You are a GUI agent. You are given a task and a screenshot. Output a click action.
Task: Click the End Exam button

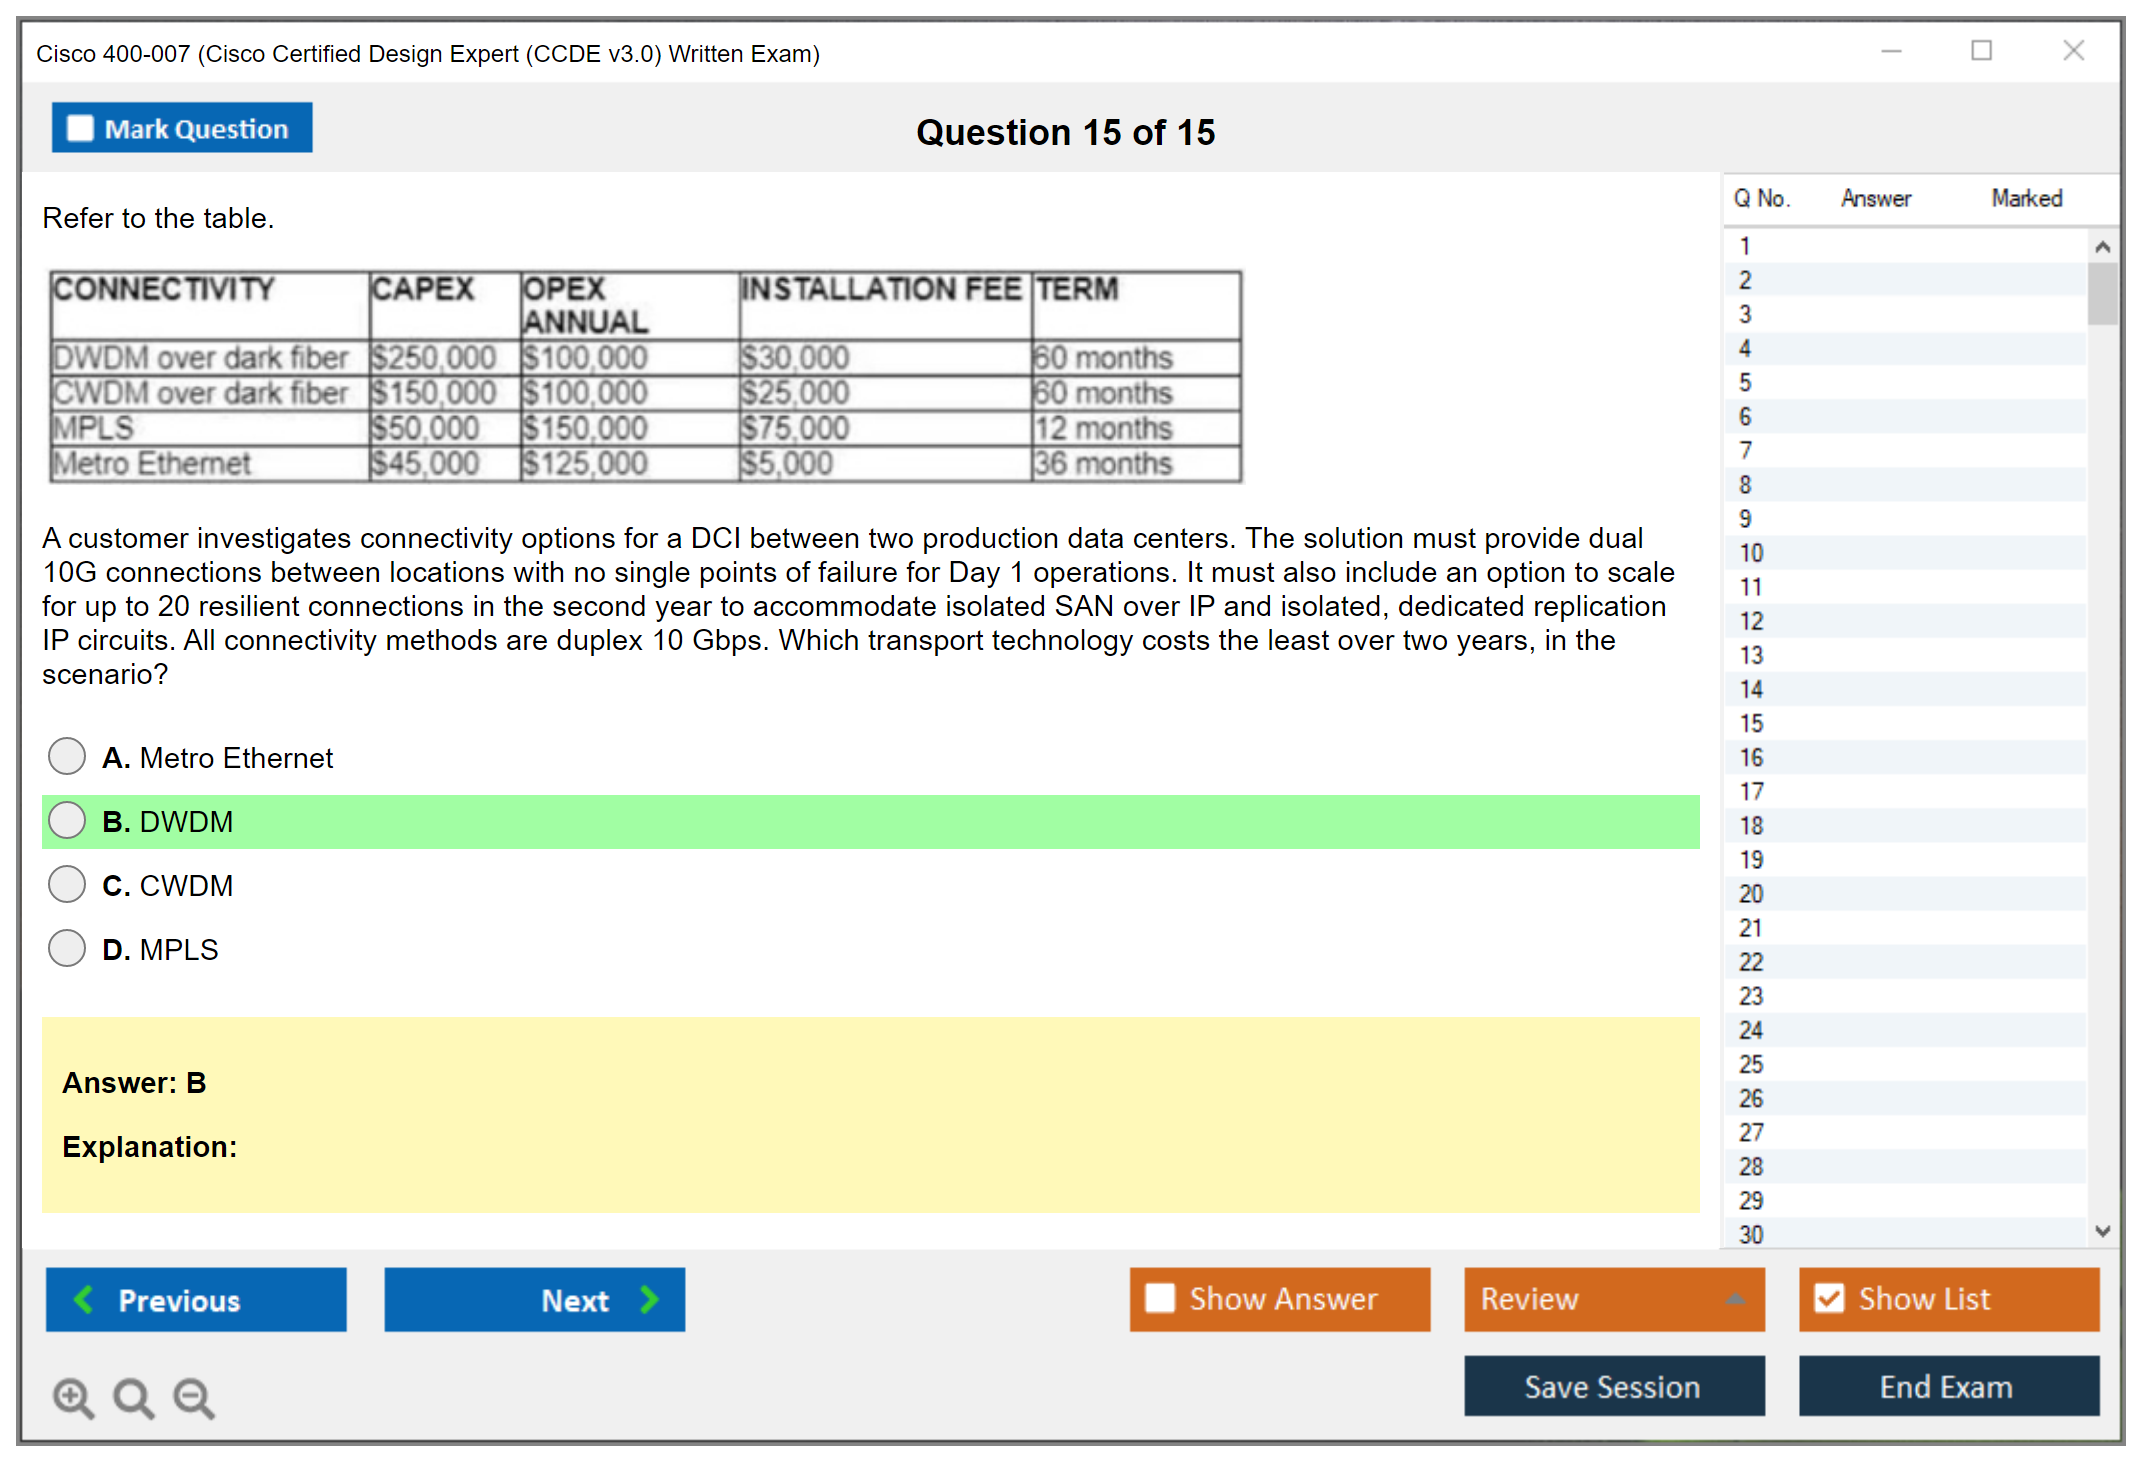[1947, 1386]
